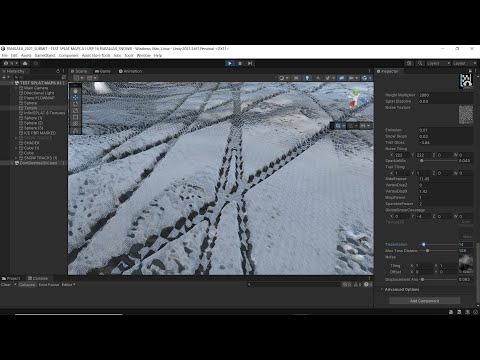
Task: Open the account dropdown in the top left toolbar
Action: click(x=10, y=63)
